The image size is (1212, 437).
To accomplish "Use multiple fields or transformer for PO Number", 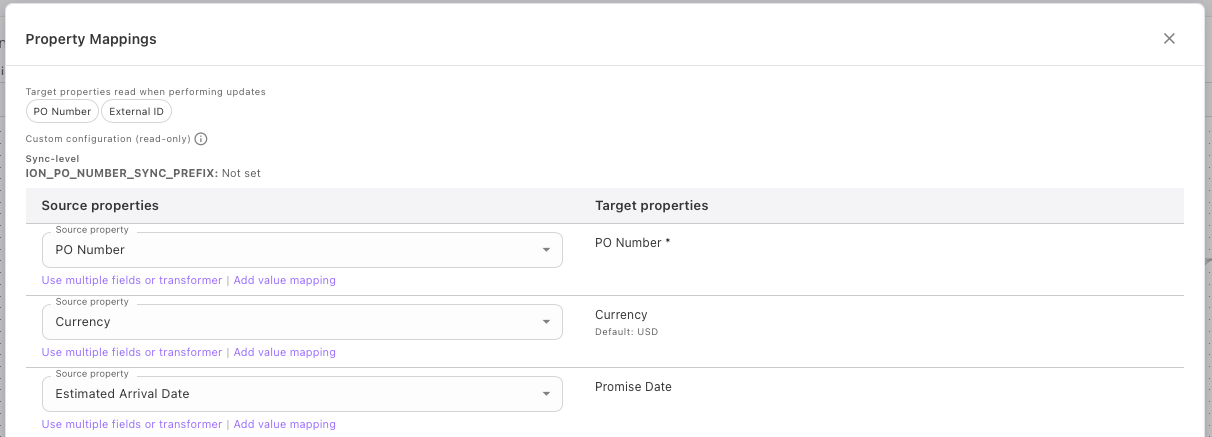I will pos(132,280).
